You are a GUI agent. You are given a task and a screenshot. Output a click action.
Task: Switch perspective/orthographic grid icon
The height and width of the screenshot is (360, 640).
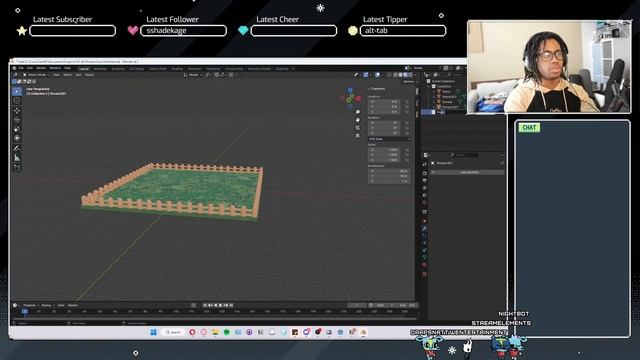click(358, 135)
